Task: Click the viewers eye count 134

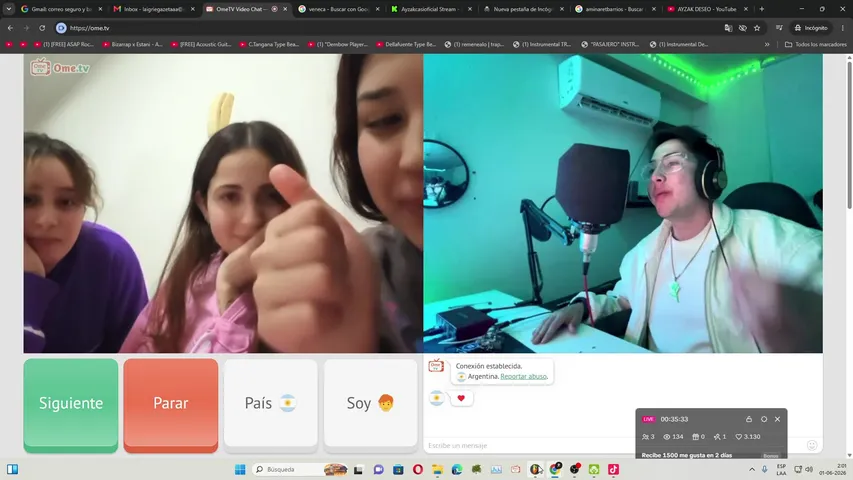Action: [673, 436]
